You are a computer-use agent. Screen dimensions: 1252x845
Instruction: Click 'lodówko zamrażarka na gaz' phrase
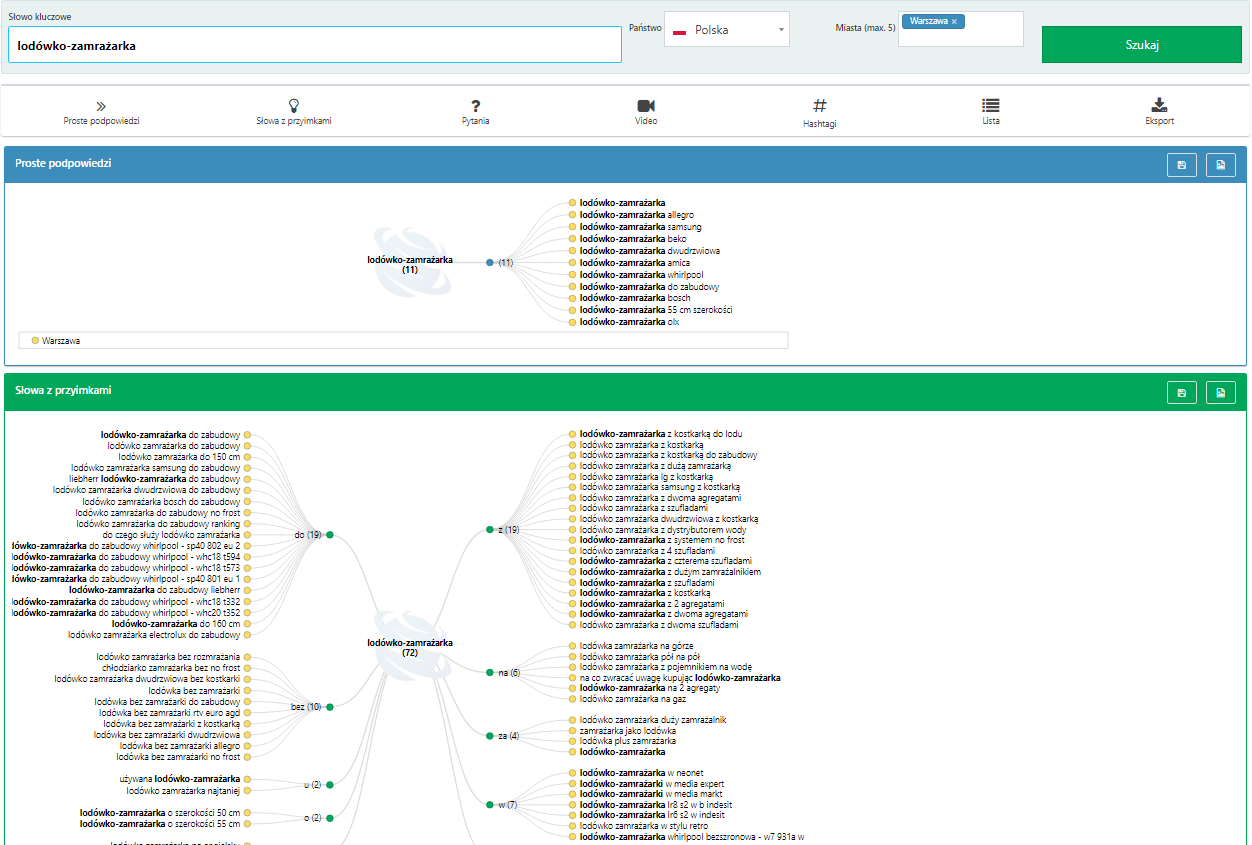pyautogui.click(x=633, y=699)
